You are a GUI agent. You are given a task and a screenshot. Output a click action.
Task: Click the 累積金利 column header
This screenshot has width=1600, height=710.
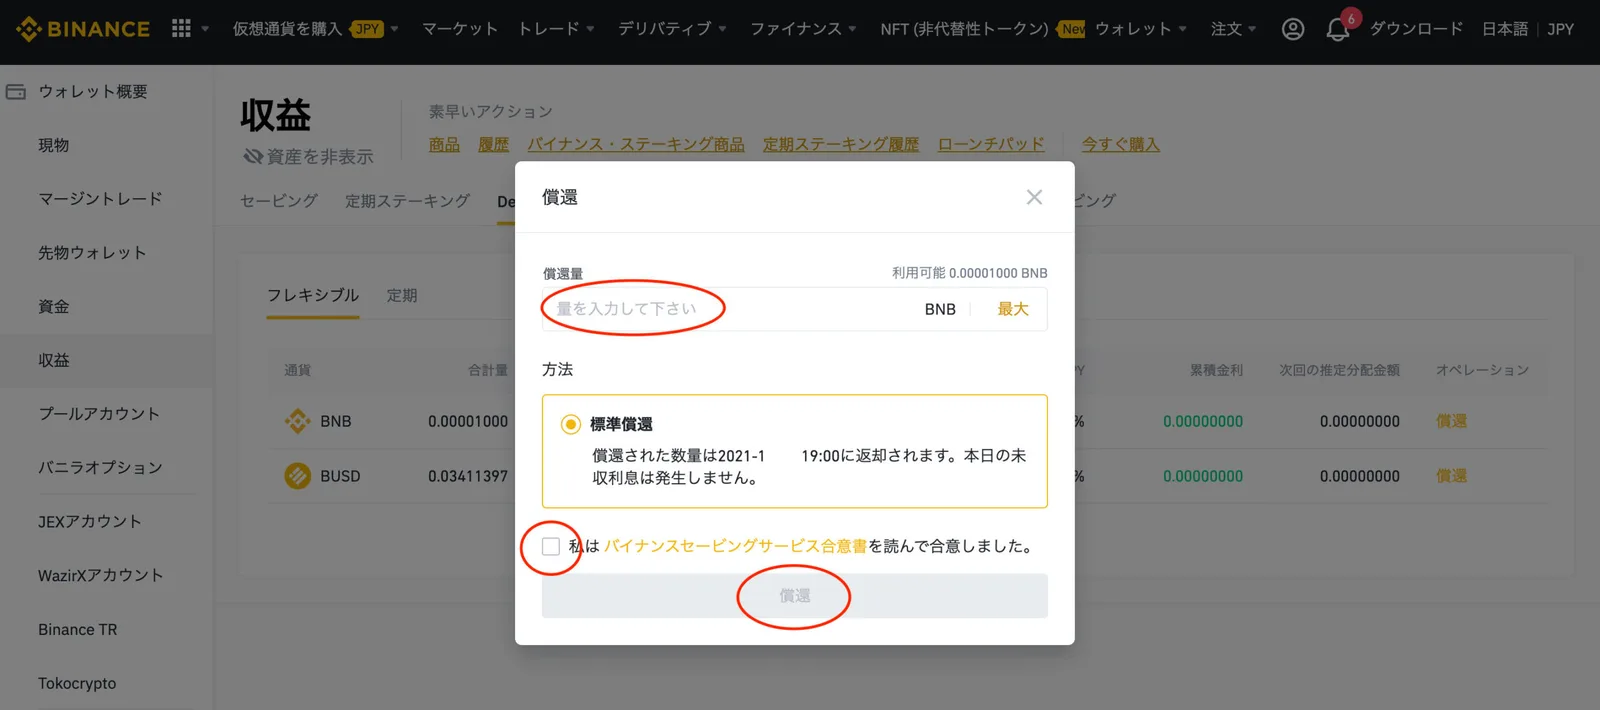[x=1216, y=370]
